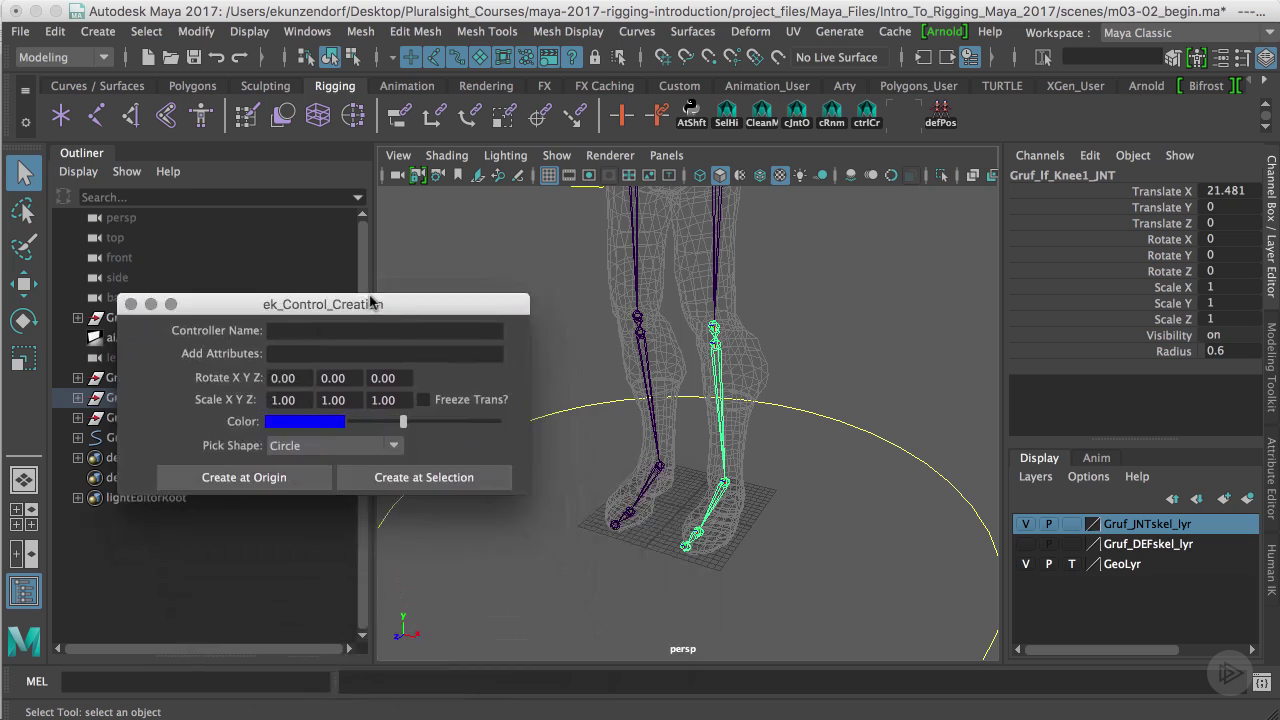Select the Paint Selection tool
The image size is (1280, 720).
pyautogui.click(x=24, y=247)
